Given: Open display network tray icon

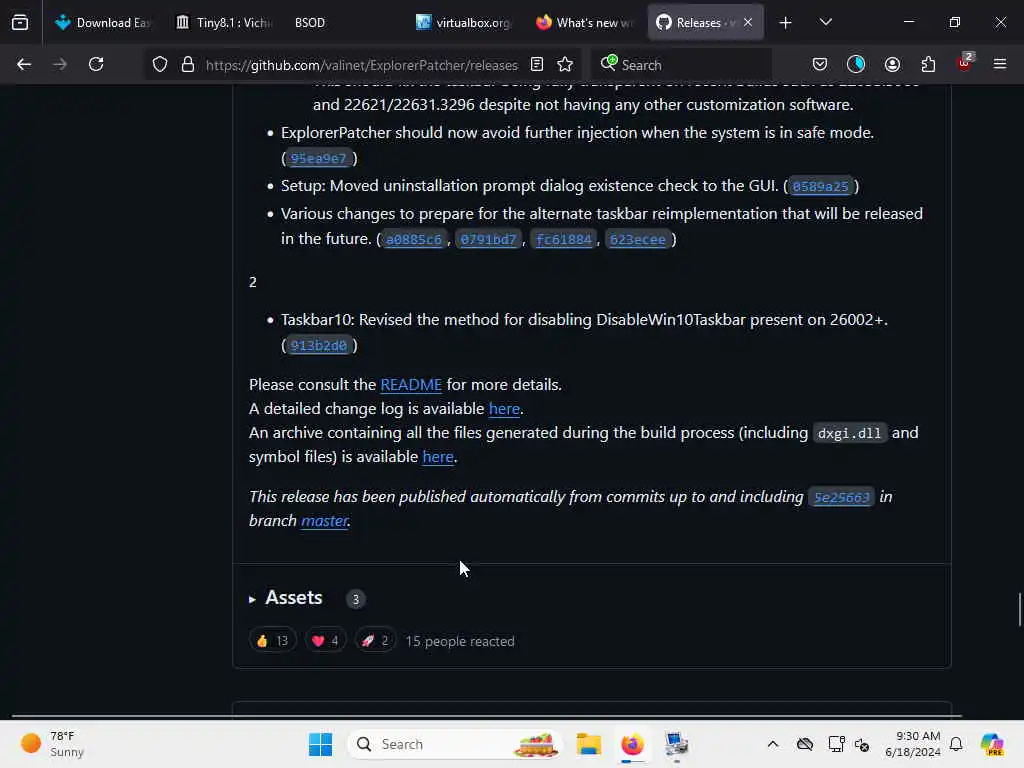Looking at the screenshot, I should [836, 744].
